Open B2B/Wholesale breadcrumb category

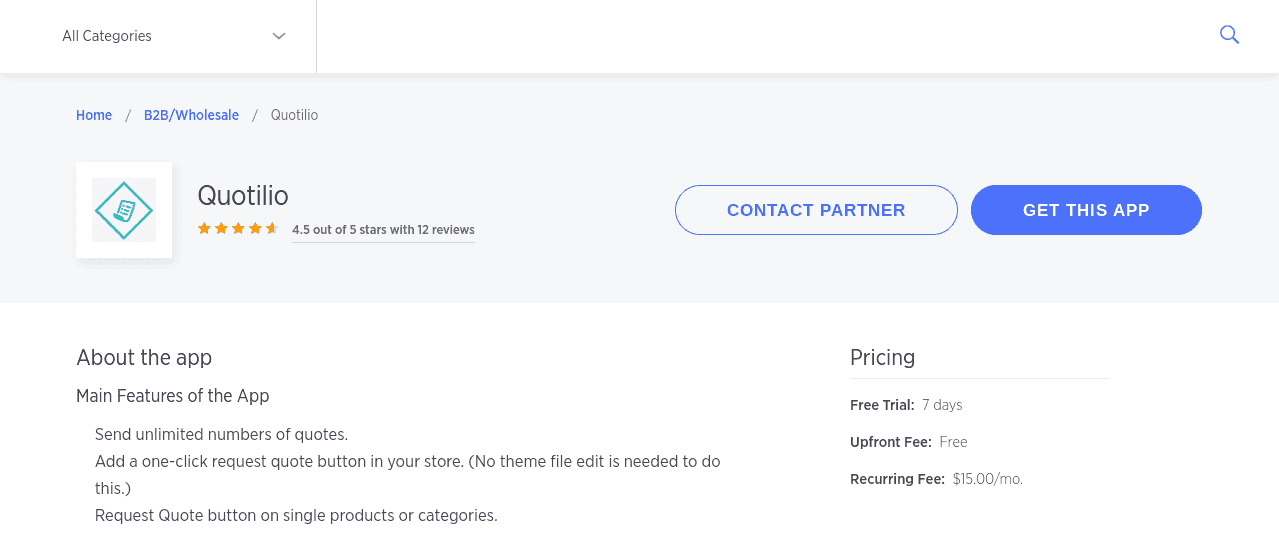(x=191, y=115)
